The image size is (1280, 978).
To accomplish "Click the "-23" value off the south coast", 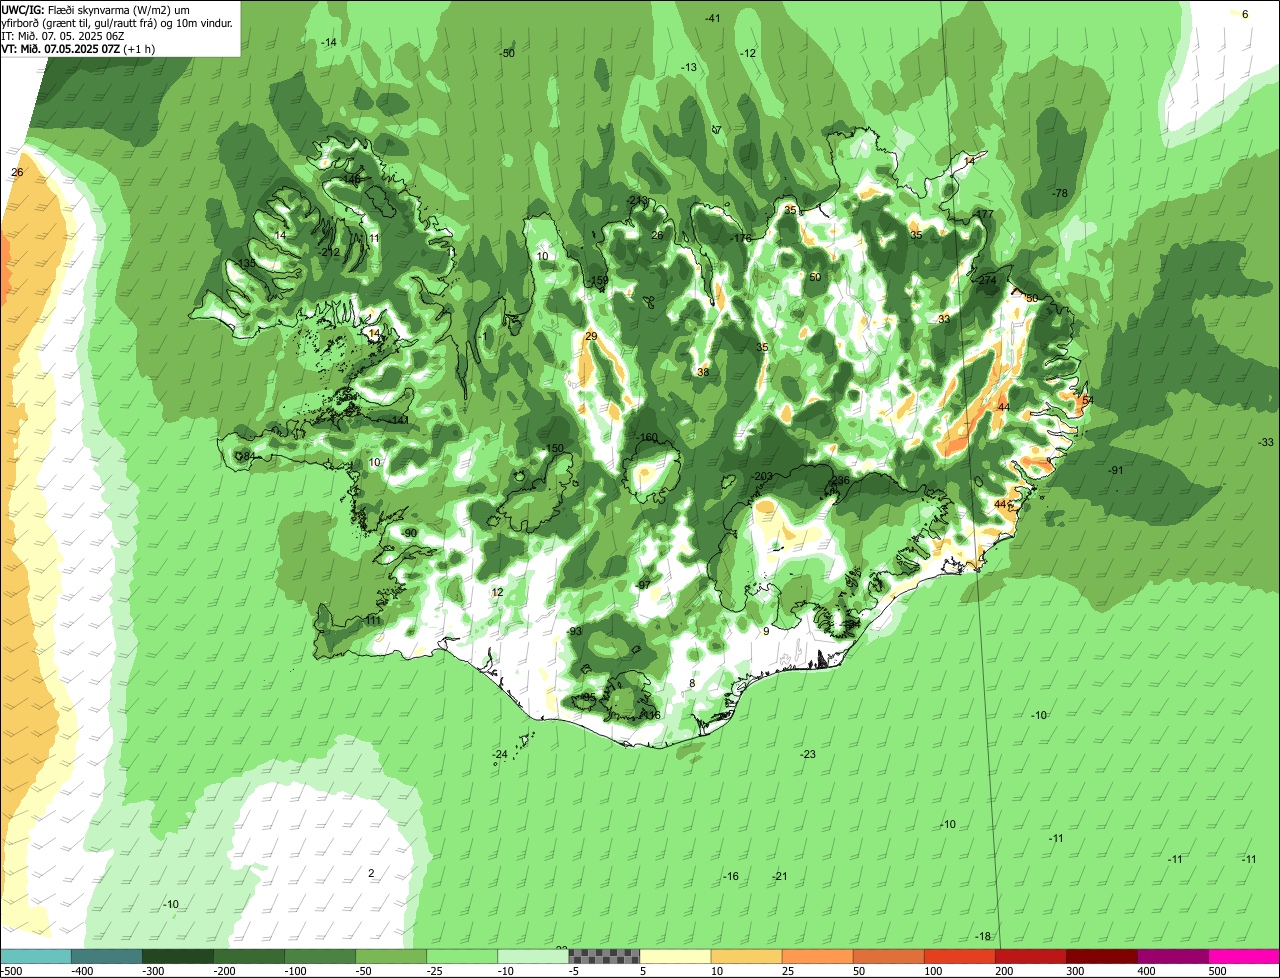I will click(808, 755).
